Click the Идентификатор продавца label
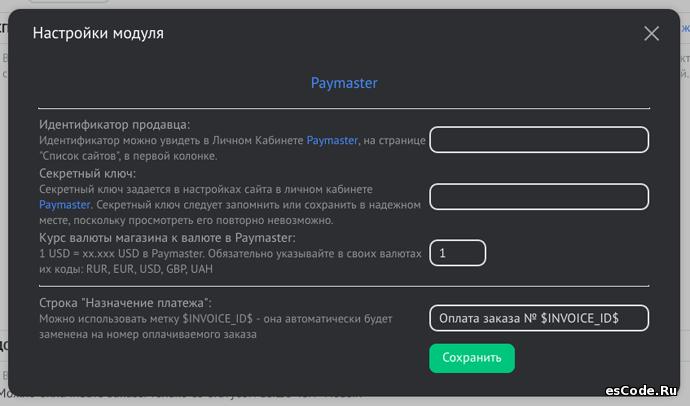The height and width of the screenshot is (406, 690). 114,125
